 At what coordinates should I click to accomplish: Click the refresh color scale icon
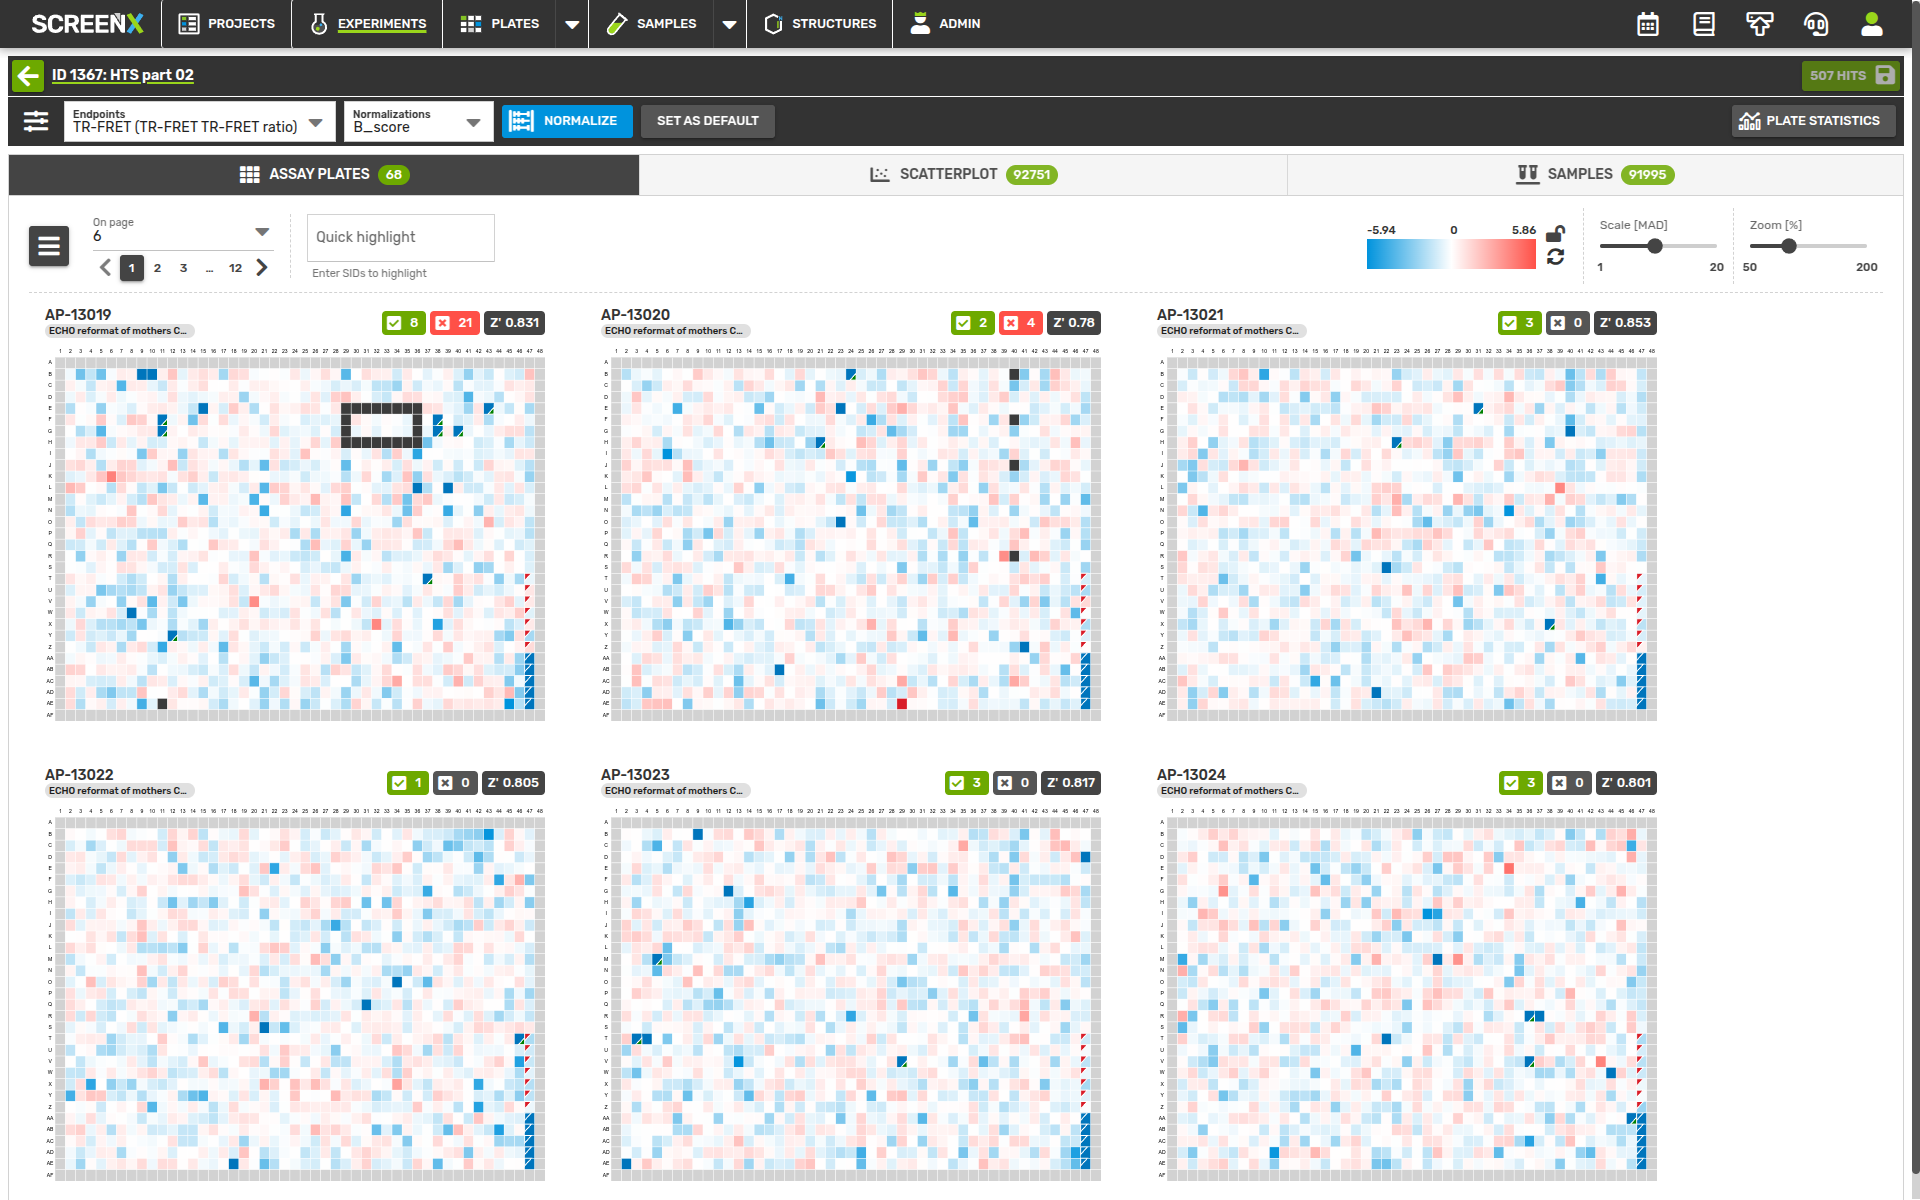click(x=1555, y=257)
